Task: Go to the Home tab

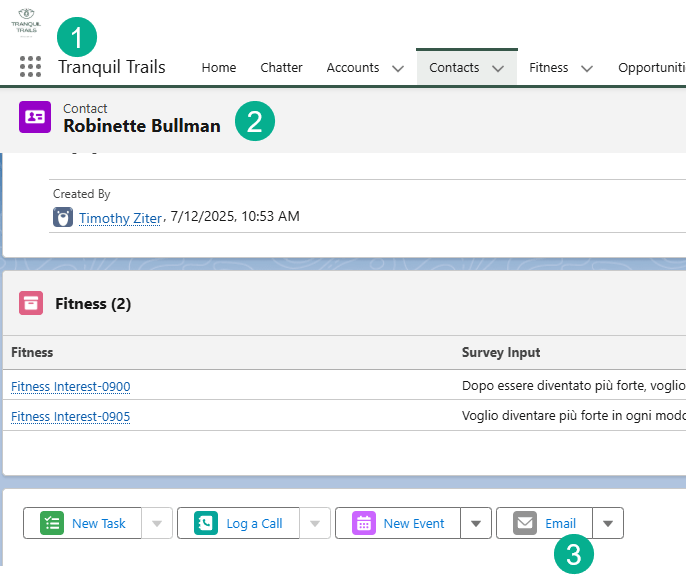Action: click(219, 68)
